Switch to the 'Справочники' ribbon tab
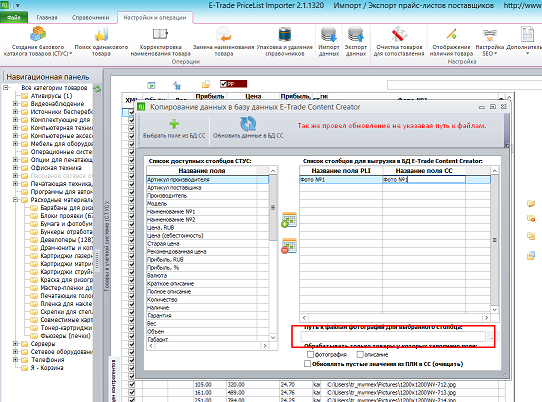Screen dimensions: 542x402 (91, 17)
